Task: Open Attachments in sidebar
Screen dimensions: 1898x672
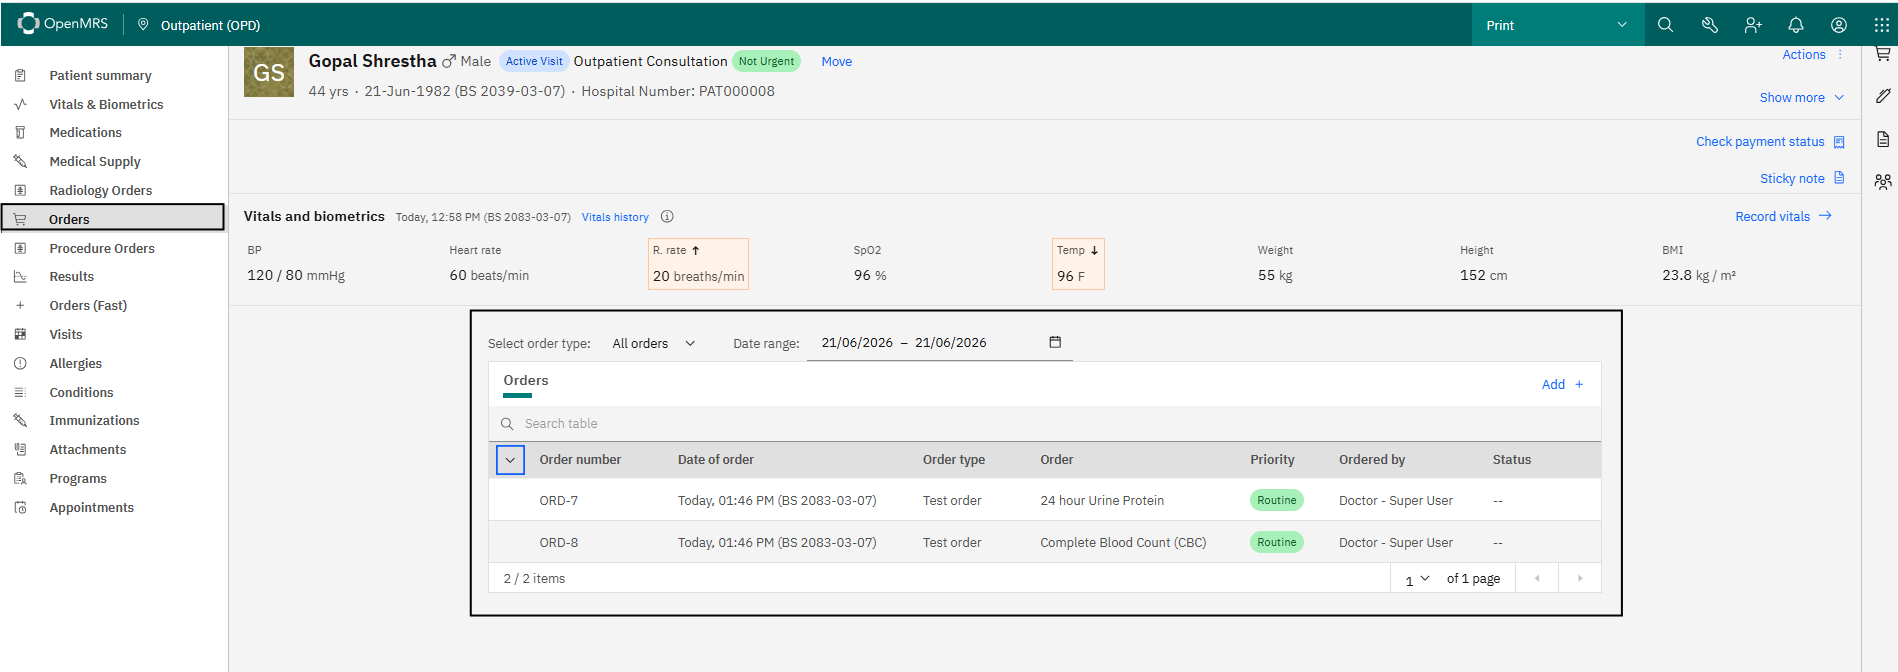Action: tap(88, 450)
